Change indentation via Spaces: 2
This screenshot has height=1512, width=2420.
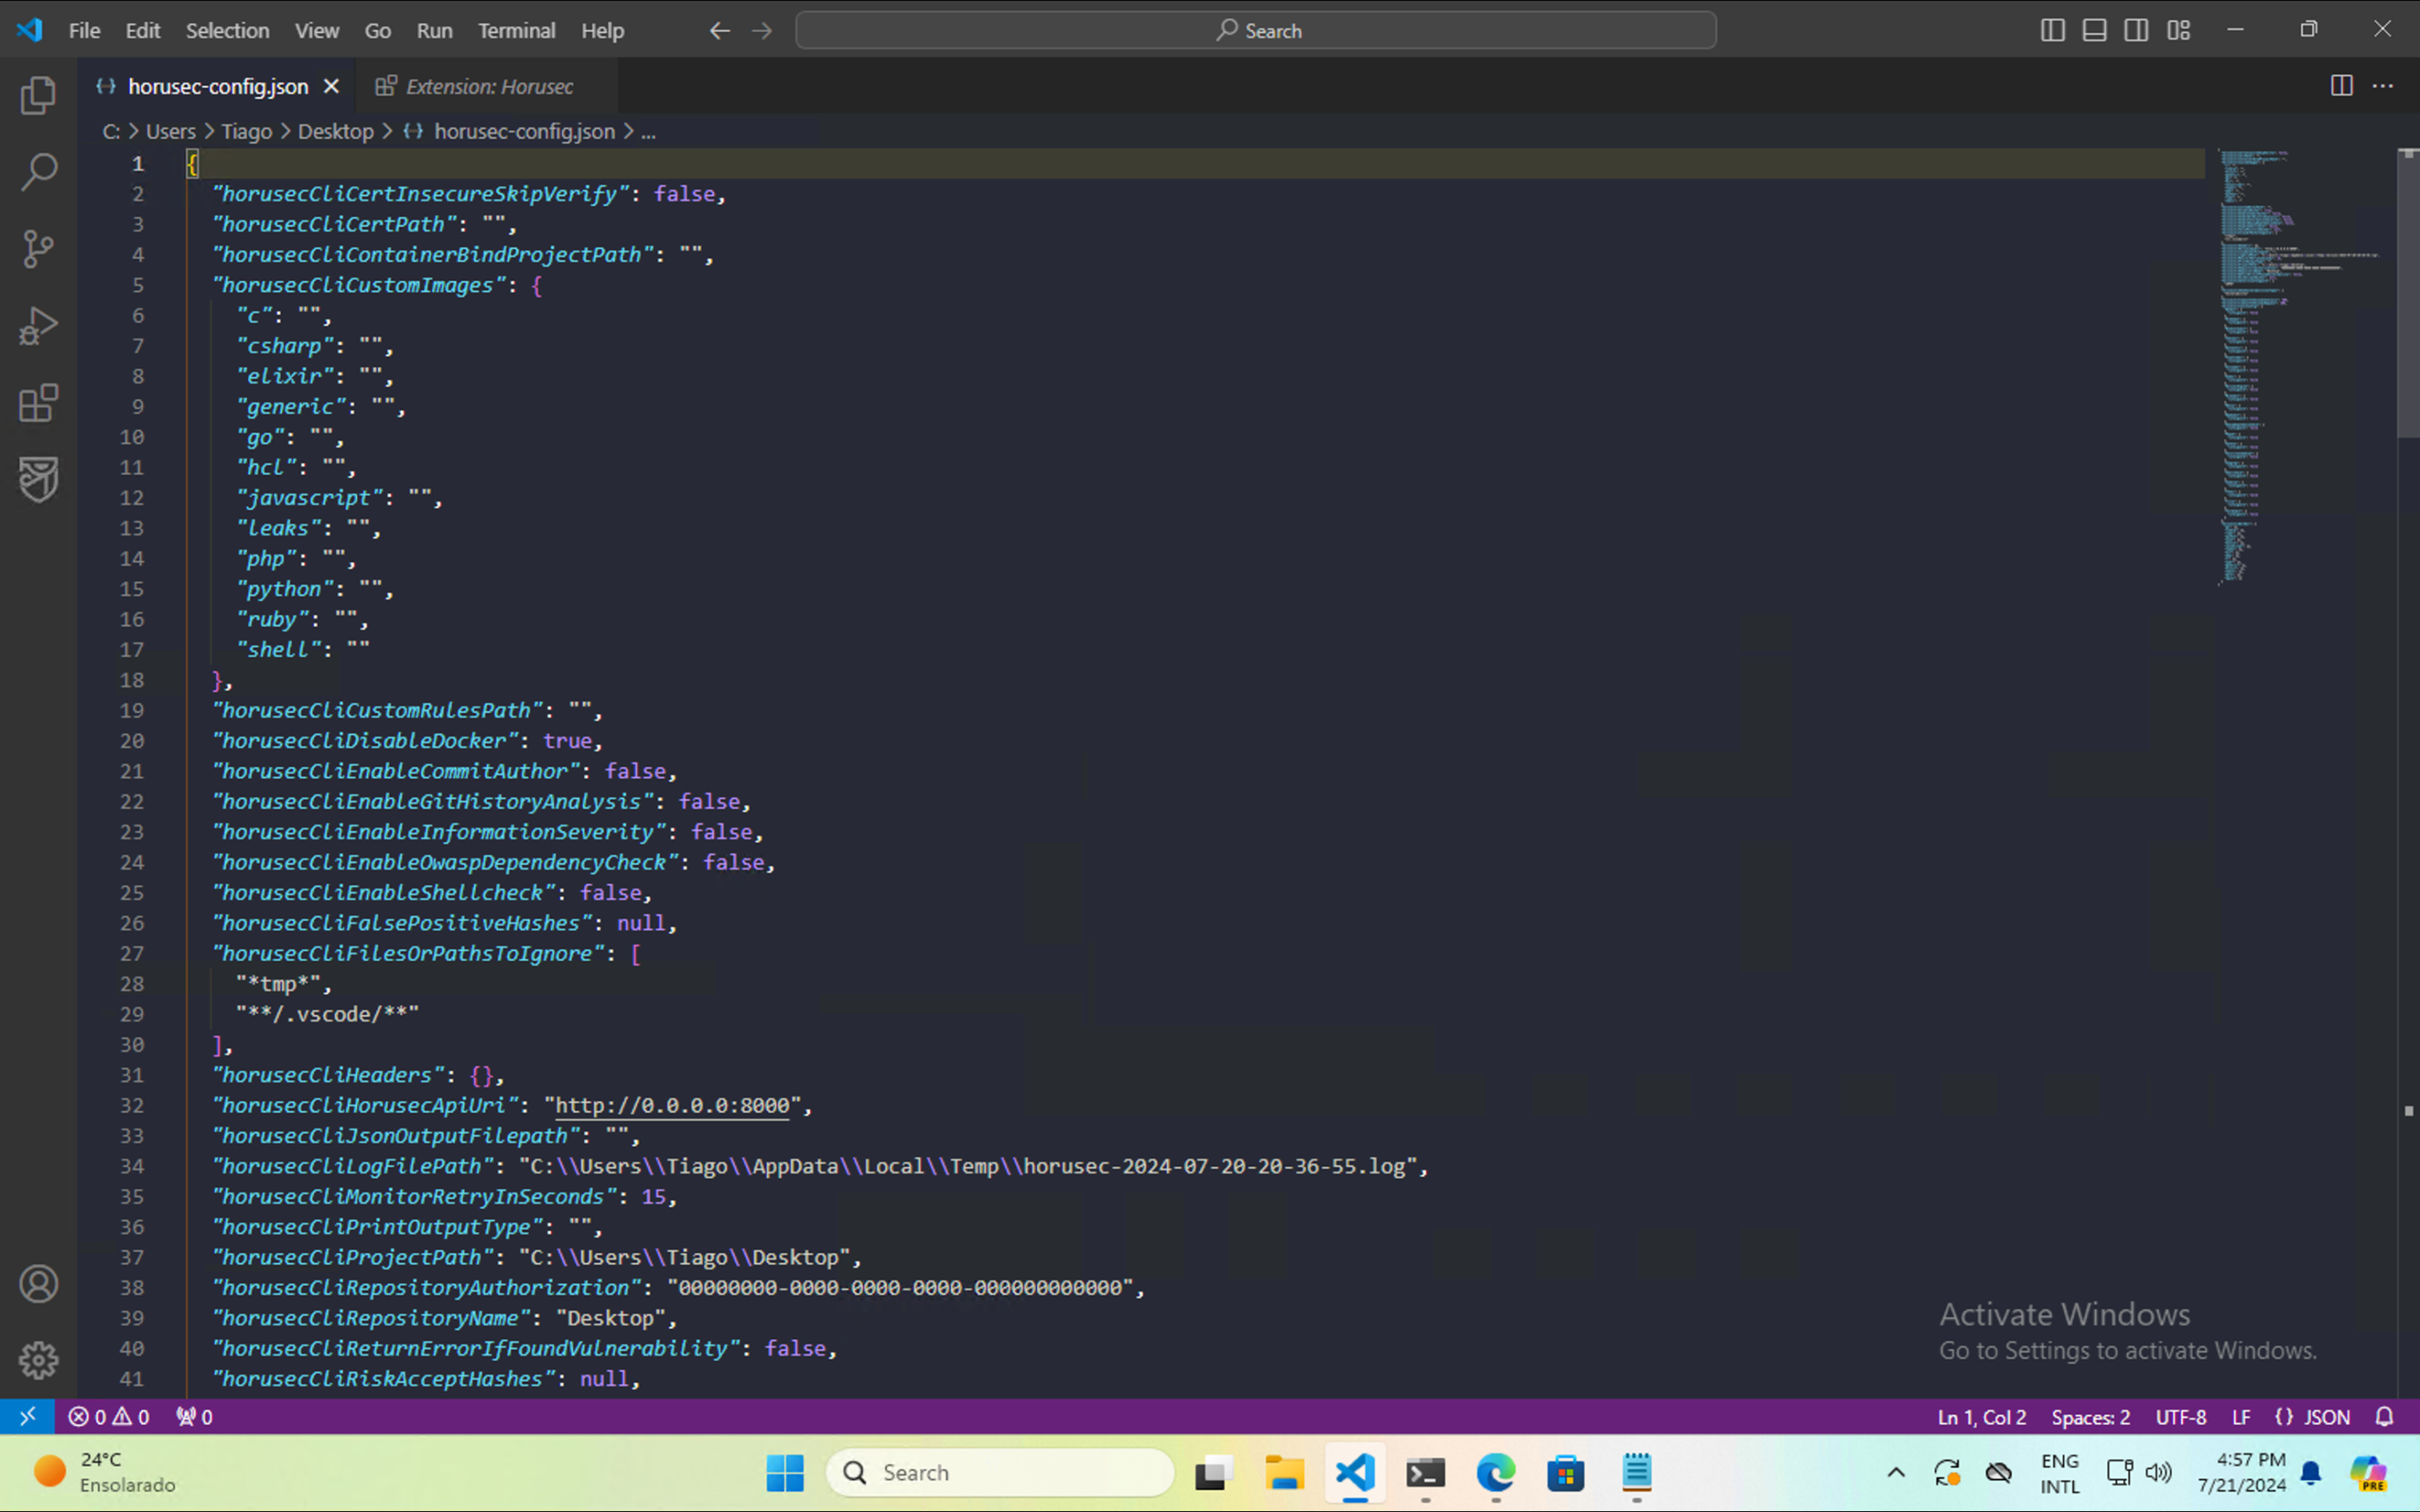tap(2090, 1416)
